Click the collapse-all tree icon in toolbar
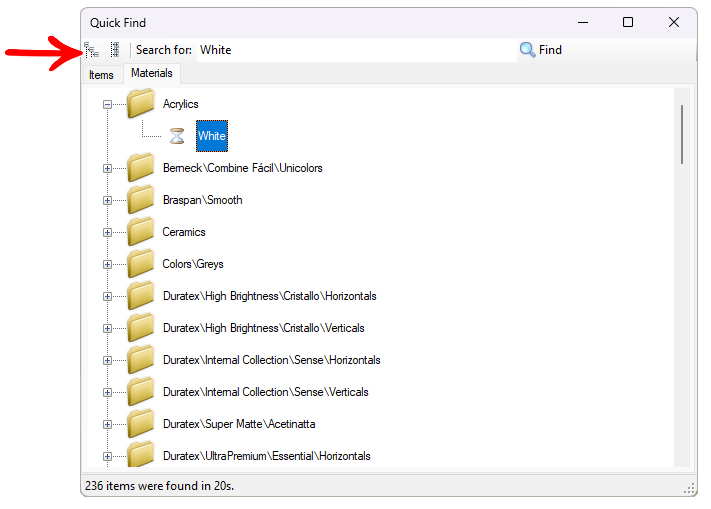 click(115, 50)
